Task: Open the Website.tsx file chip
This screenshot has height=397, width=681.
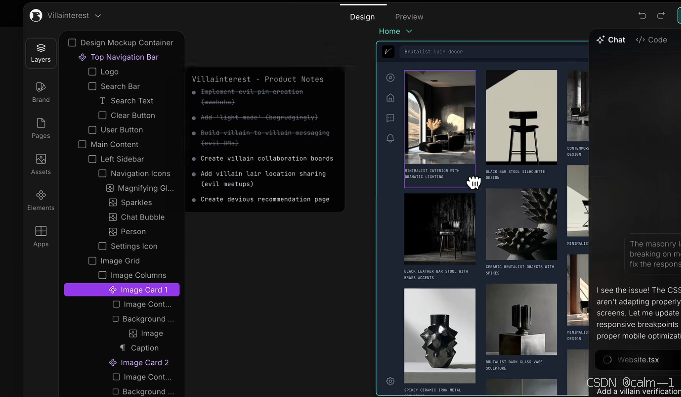Action: coord(638,360)
